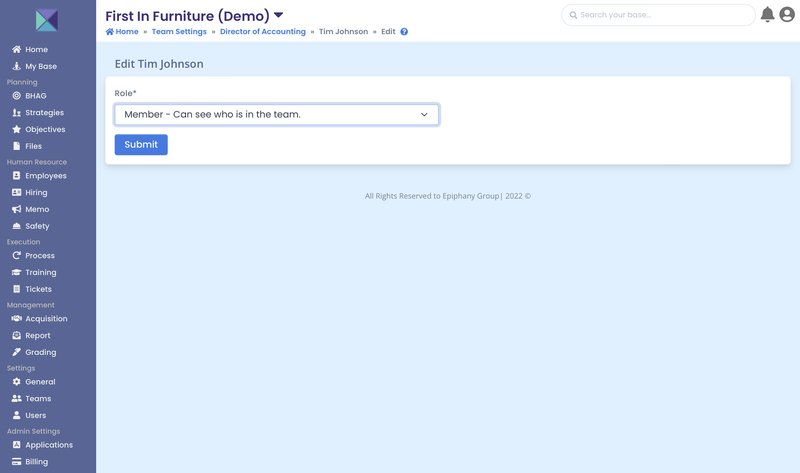Click the Search your base field

658,15
